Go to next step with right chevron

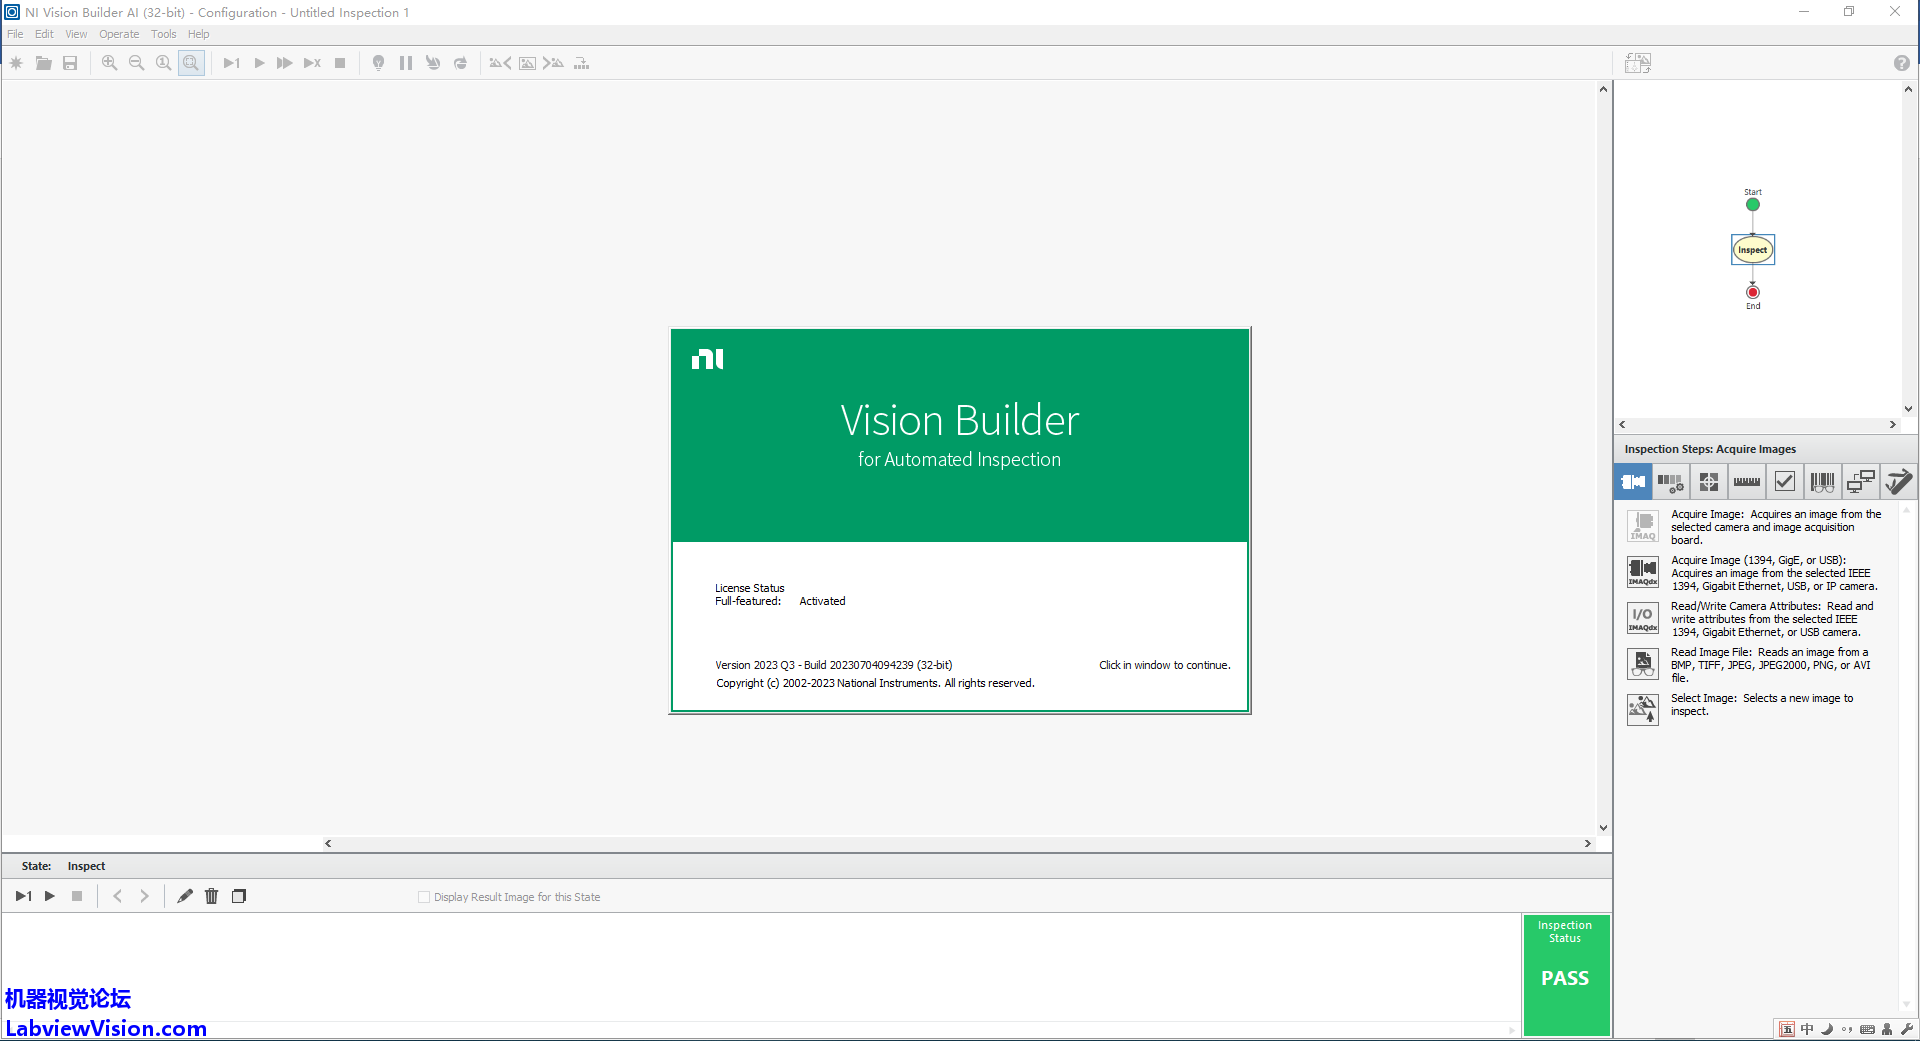pos(144,896)
